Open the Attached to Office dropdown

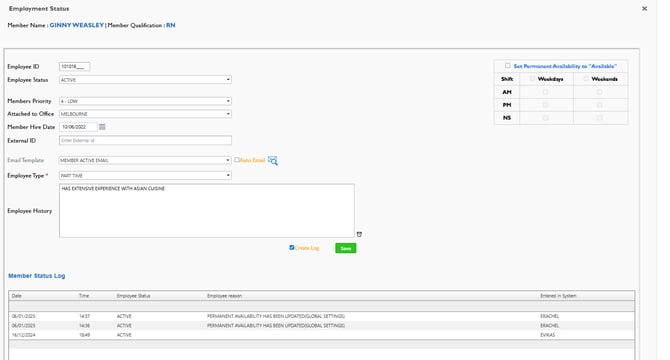click(x=145, y=114)
